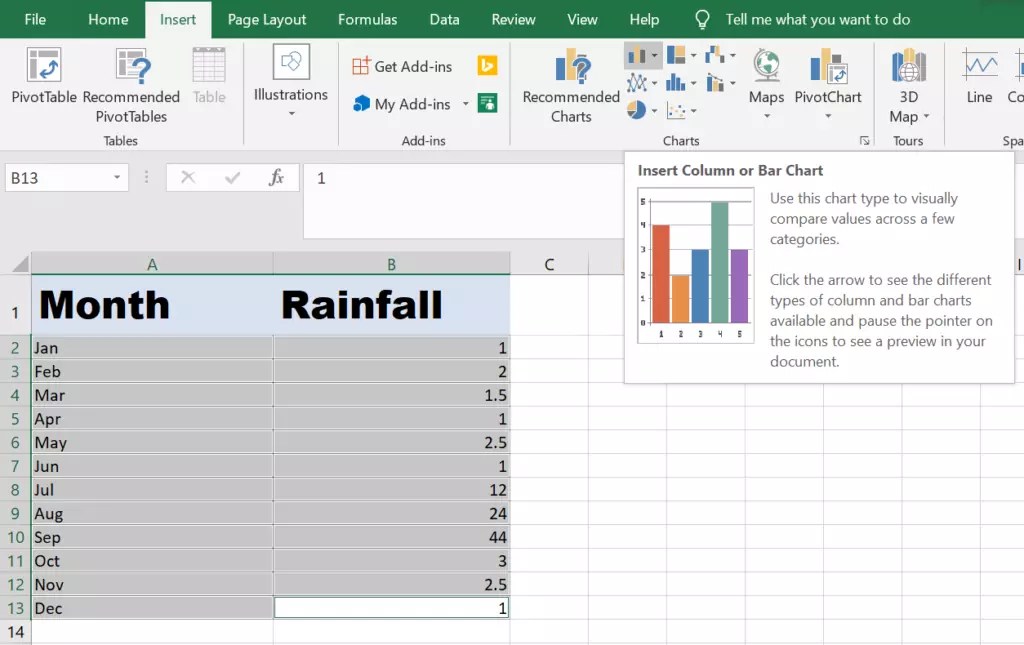1024x645 pixels.
Task: Select cell B2 containing Jan rainfall value
Action: pyautogui.click(x=390, y=347)
